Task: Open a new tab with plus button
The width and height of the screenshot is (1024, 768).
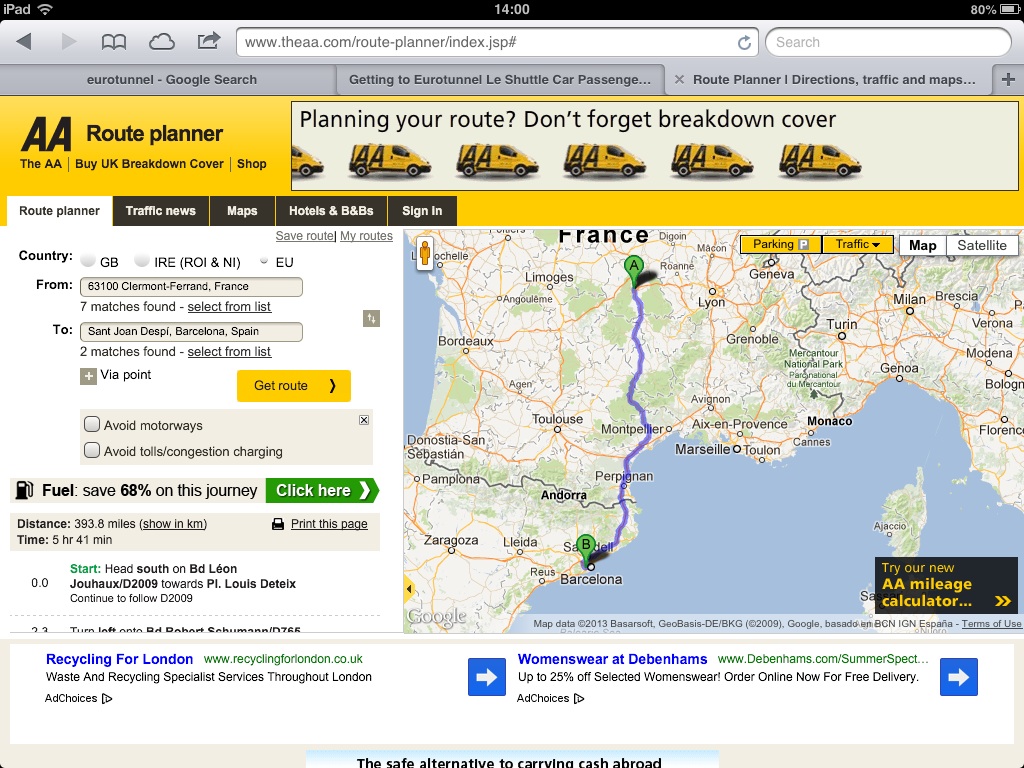Action: 1008,80
